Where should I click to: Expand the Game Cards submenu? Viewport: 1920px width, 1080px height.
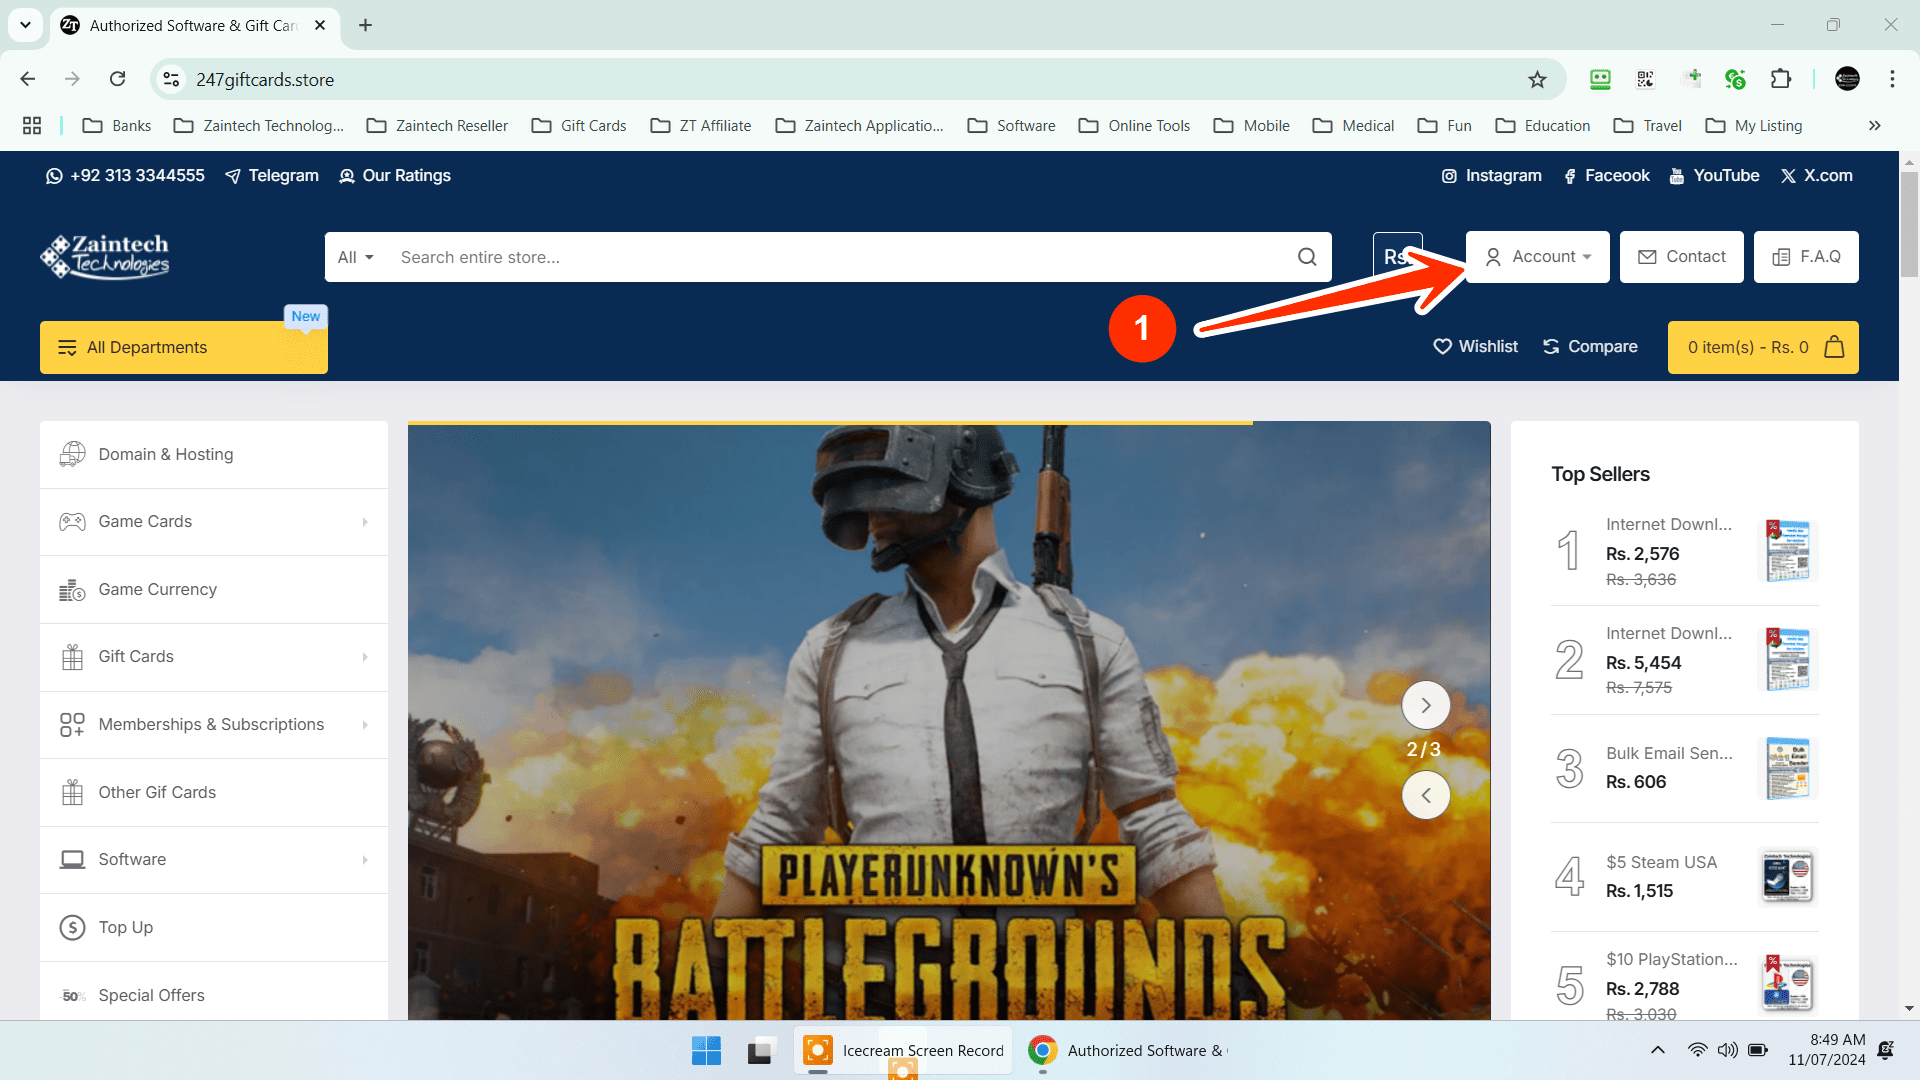pyautogui.click(x=365, y=522)
